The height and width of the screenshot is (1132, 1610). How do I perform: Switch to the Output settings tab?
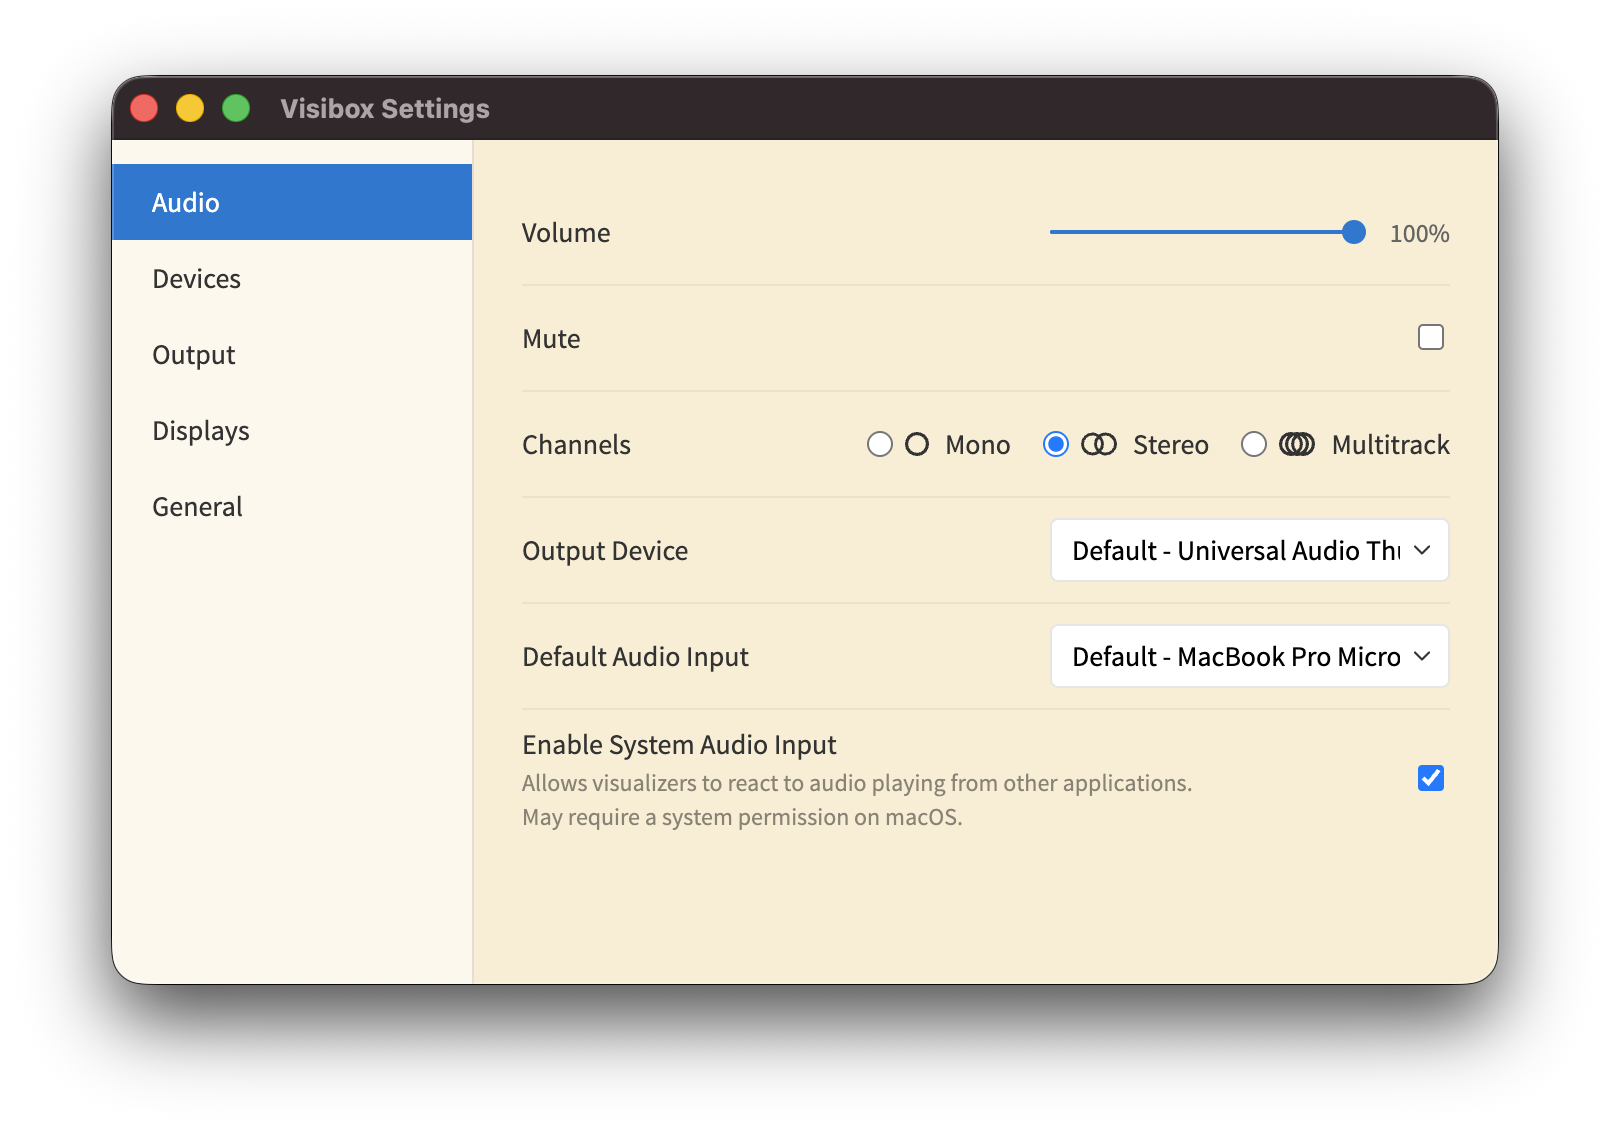pyautogui.click(x=194, y=355)
